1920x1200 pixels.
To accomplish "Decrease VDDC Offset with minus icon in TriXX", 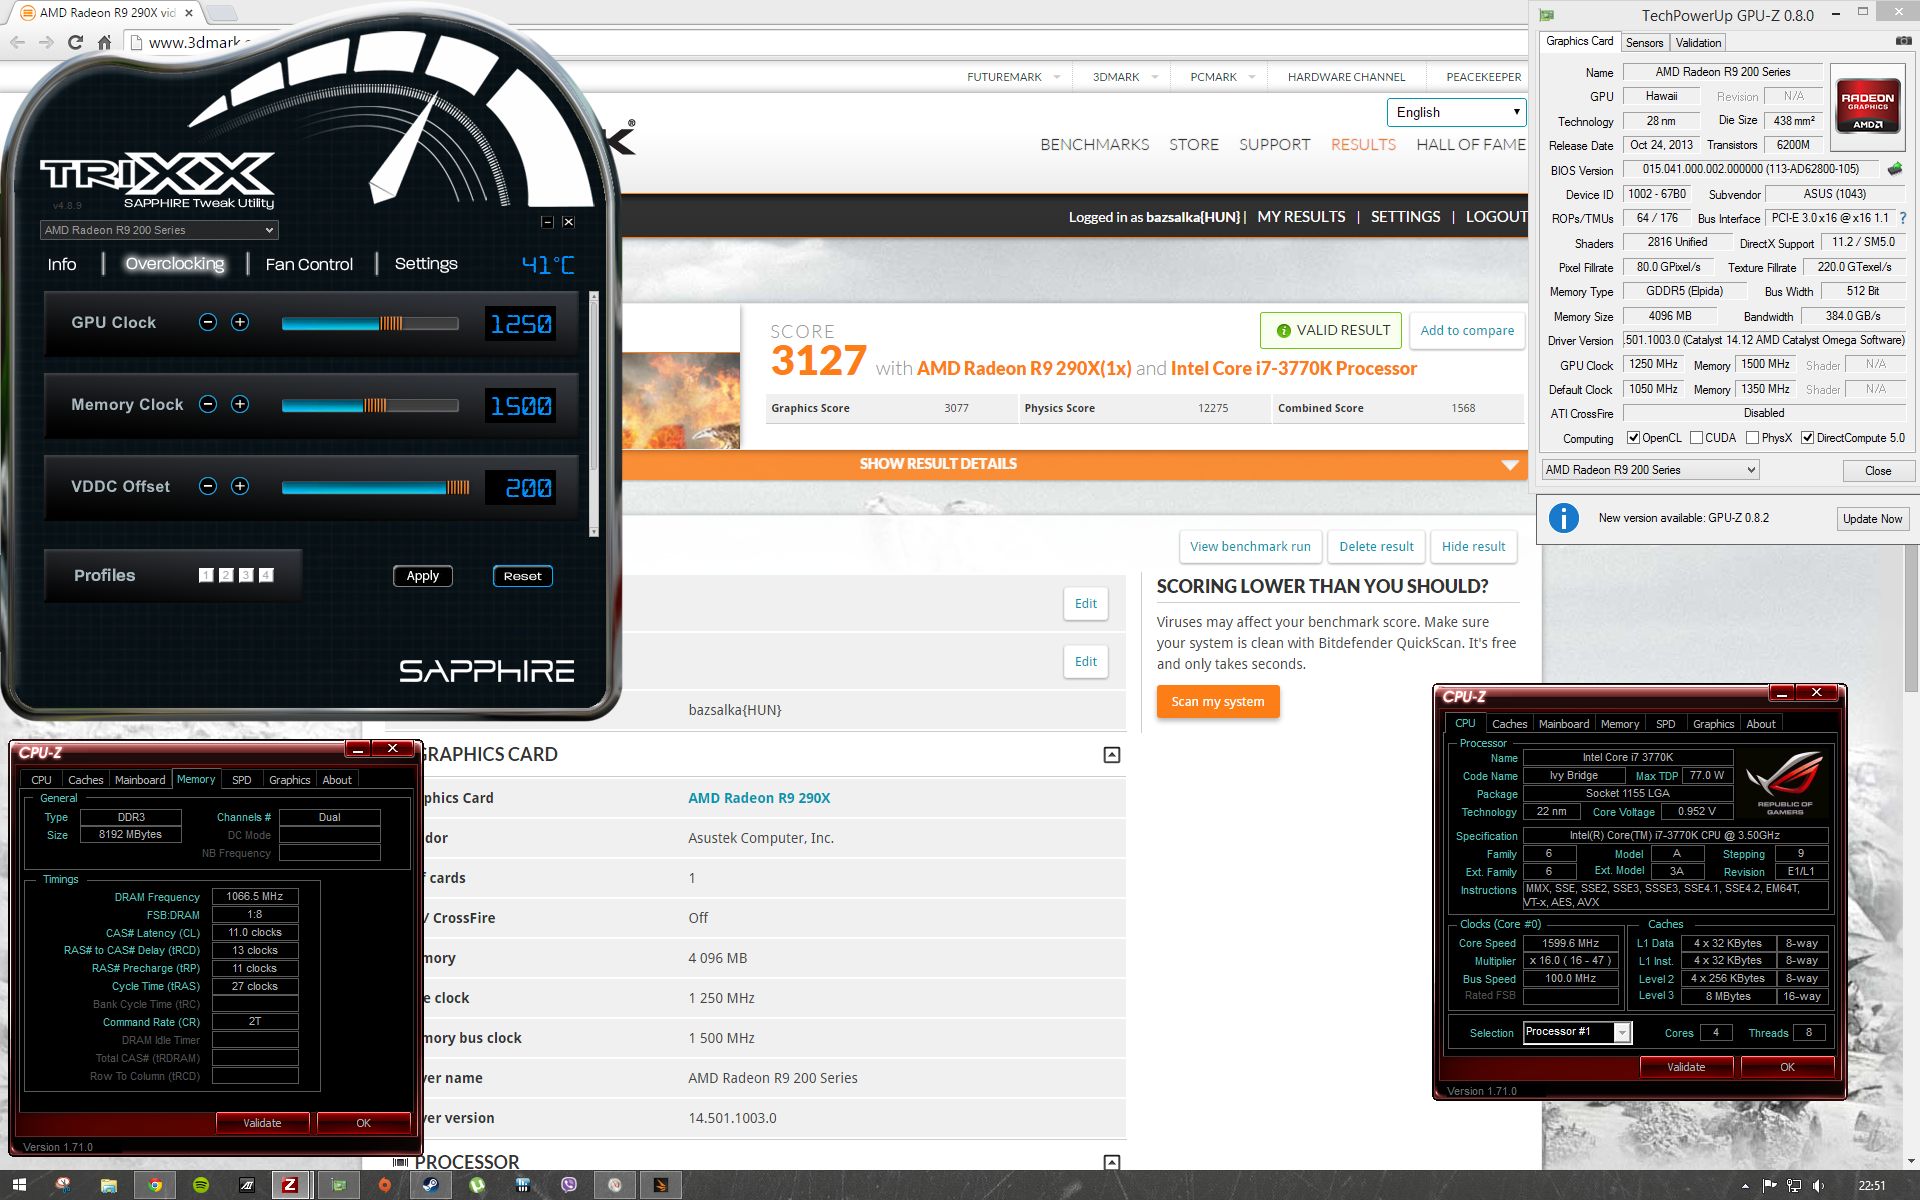I will [208, 486].
